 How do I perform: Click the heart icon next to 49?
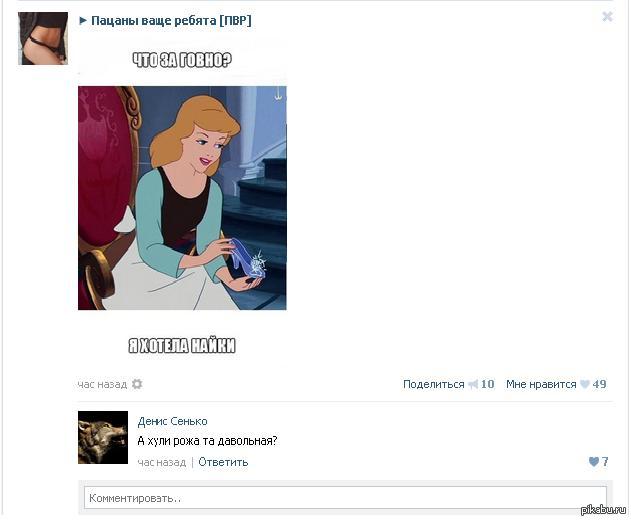[584, 384]
